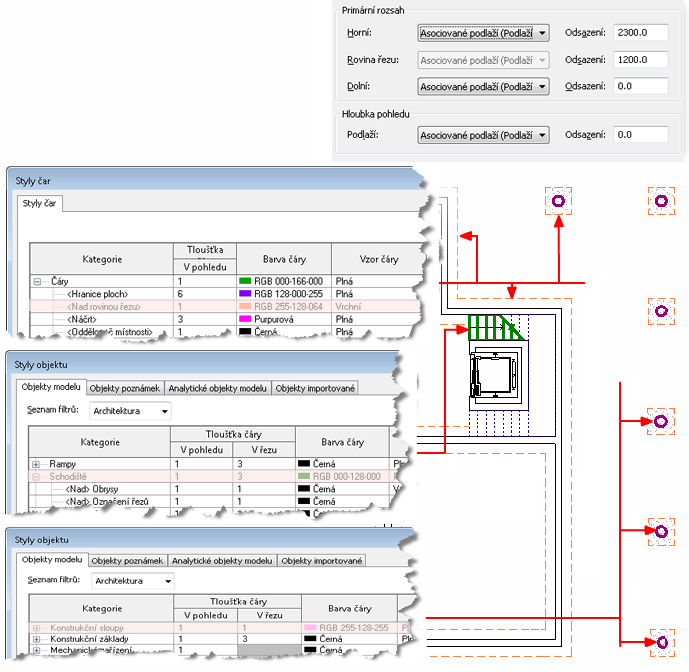Click the Rovina řezu offset field 1200.0
The image size is (689, 672).
click(x=641, y=59)
